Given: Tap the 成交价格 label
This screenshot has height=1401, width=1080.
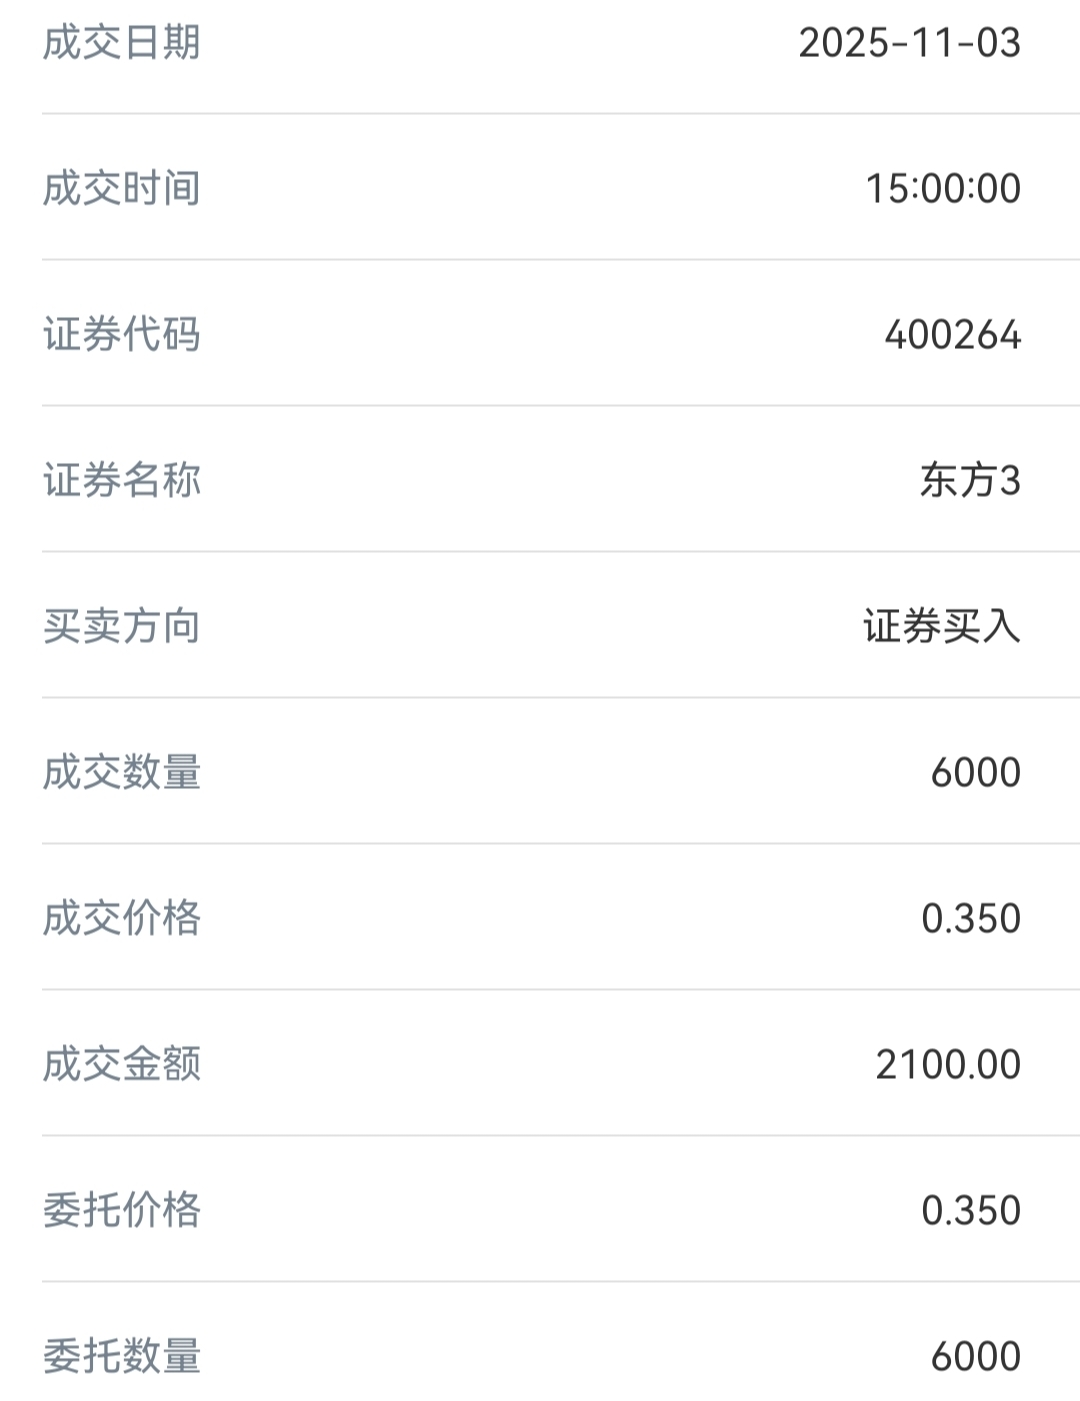Looking at the screenshot, I should pyautogui.click(x=122, y=919).
